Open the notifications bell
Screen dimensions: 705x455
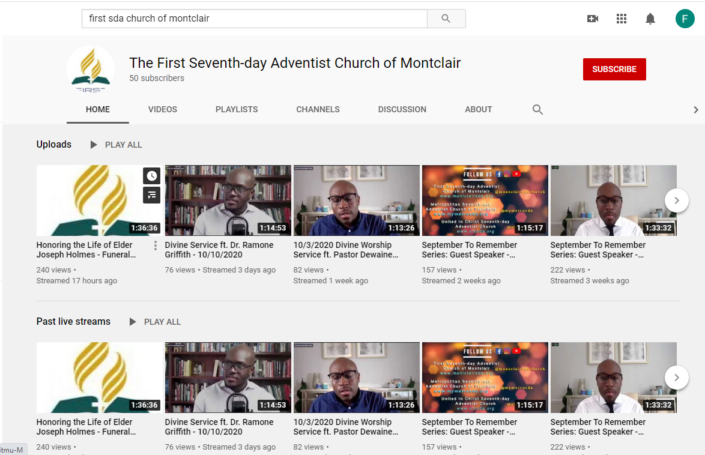click(650, 19)
